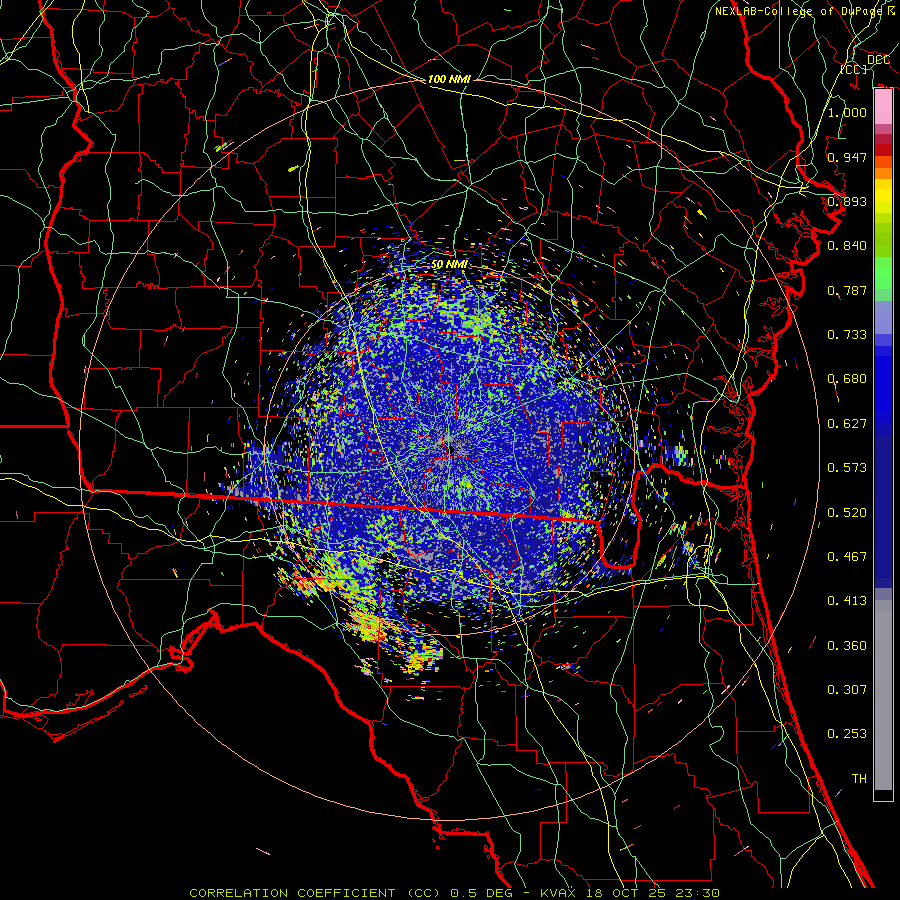900x900 pixels.
Task: Click the dark red color bar segment
Action: pyautogui.click(x=883, y=149)
